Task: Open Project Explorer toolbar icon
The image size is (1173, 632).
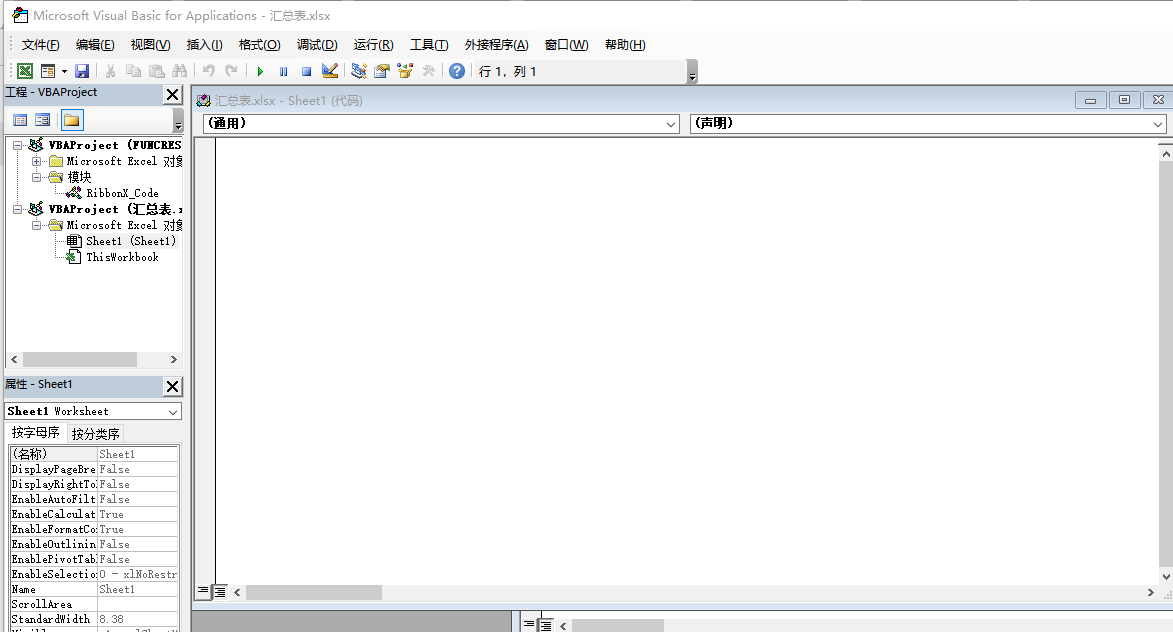Action: coord(359,71)
